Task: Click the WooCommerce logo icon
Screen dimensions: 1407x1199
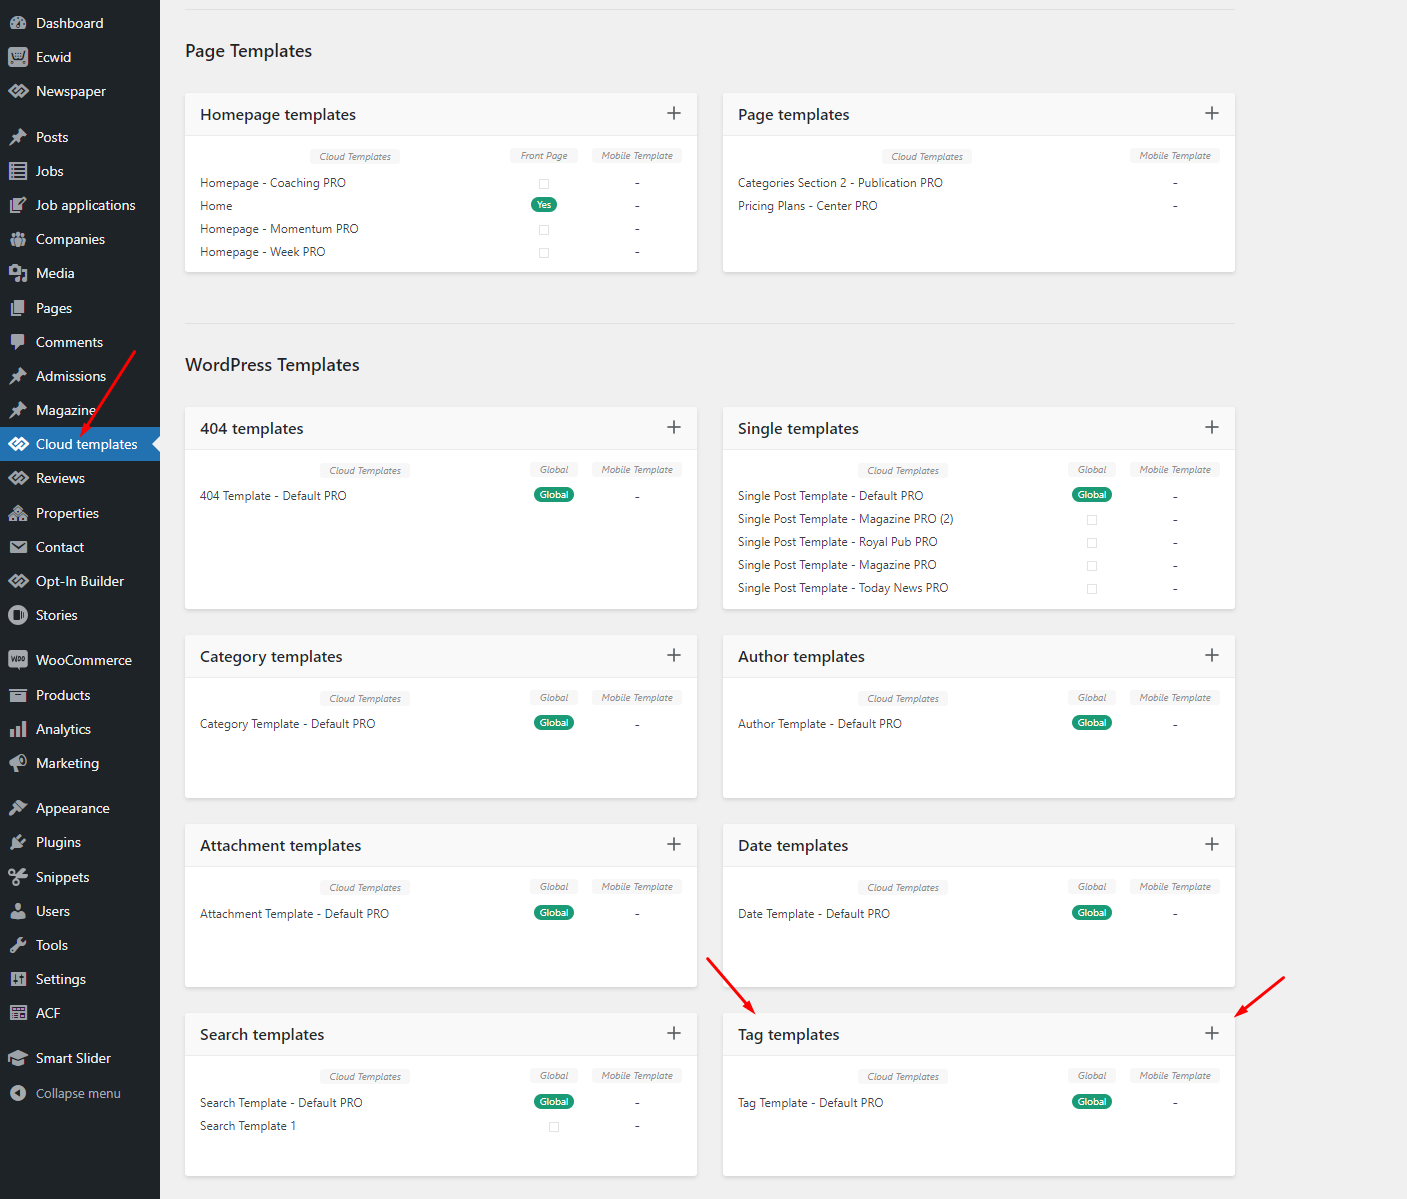Action: pos(18,660)
